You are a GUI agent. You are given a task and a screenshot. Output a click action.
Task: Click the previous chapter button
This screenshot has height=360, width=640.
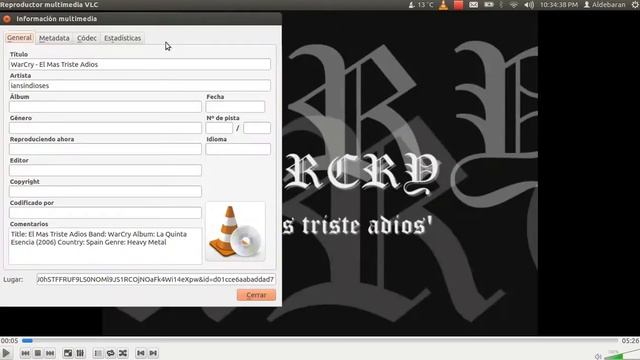141,353
